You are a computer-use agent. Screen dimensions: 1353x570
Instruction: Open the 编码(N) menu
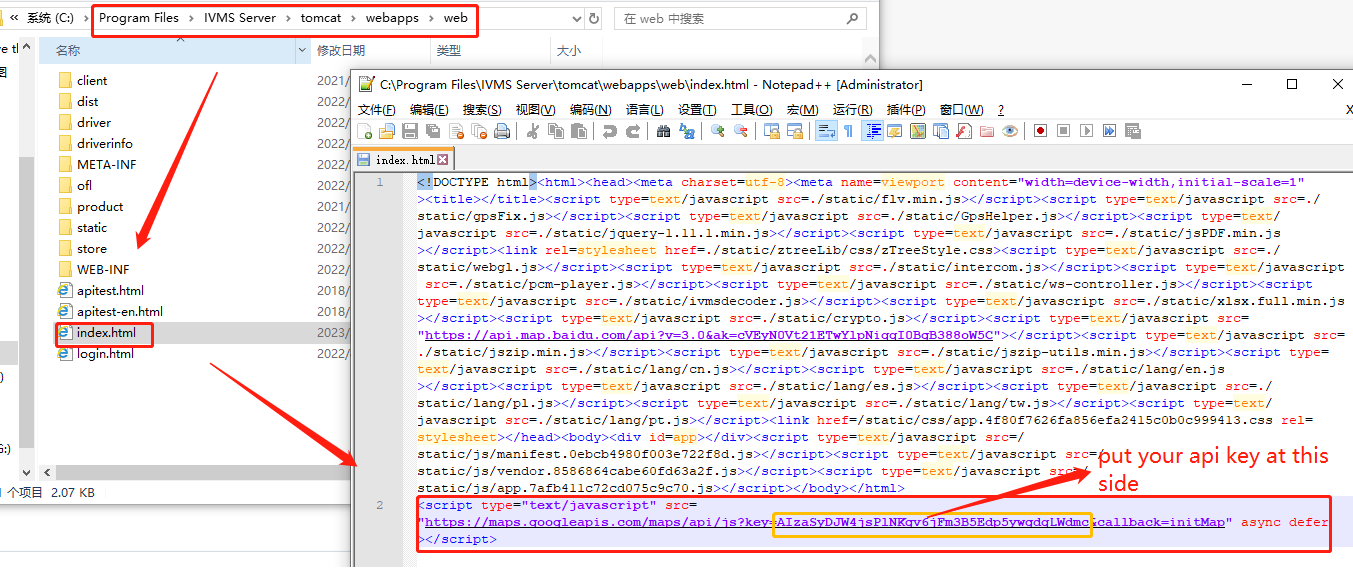click(590, 110)
